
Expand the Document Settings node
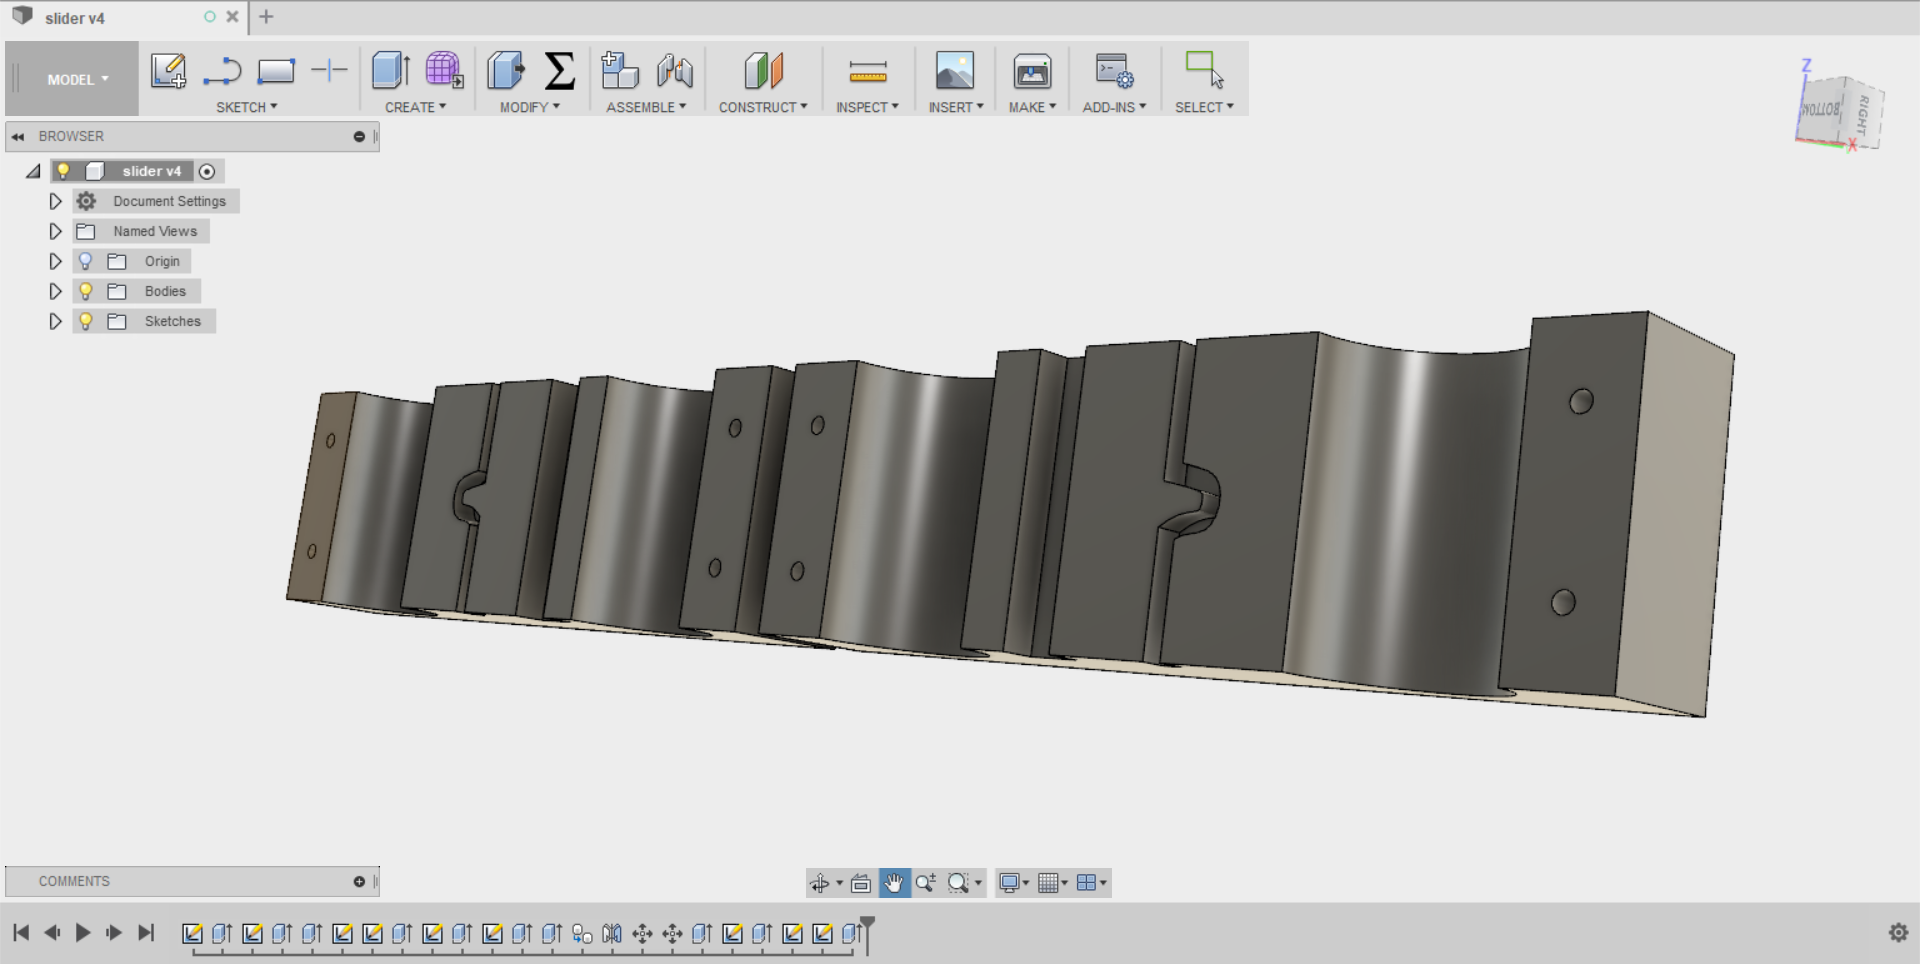pyautogui.click(x=56, y=201)
